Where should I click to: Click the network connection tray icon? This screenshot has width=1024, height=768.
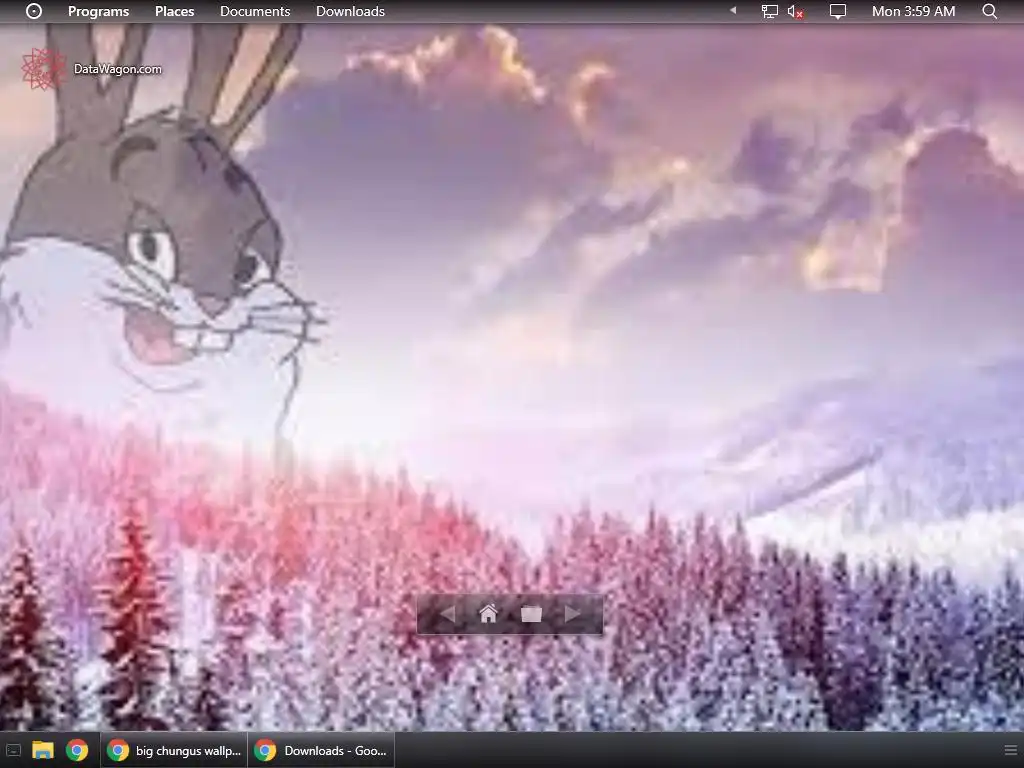pyautogui.click(x=770, y=11)
